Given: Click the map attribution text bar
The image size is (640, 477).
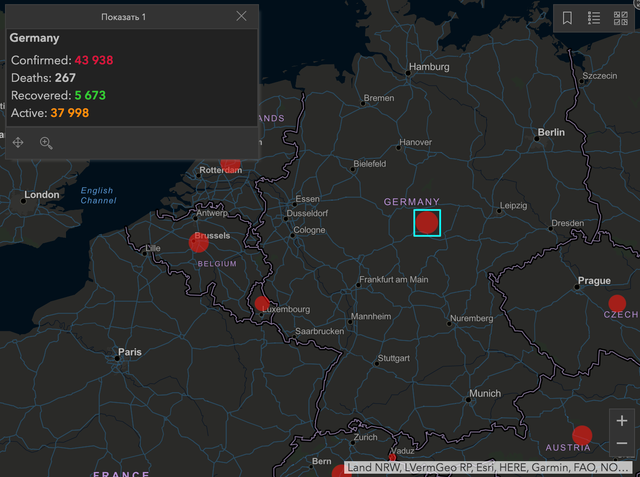Looking at the screenshot, I should [x=490, y=467].
